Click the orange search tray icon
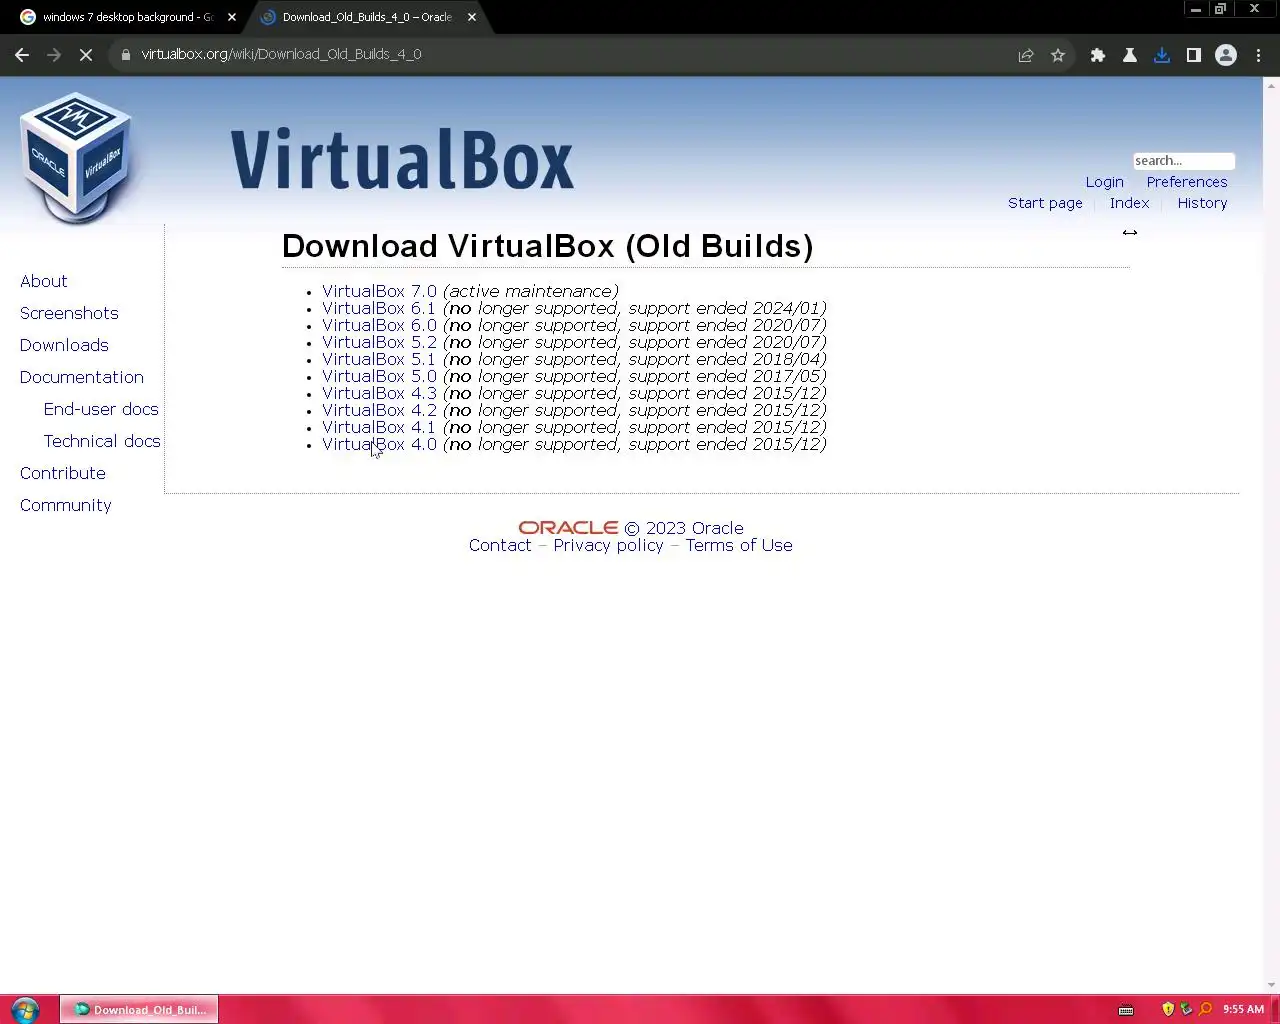This screenshot has height=1024, width=1280. tap(1205, 1009)
